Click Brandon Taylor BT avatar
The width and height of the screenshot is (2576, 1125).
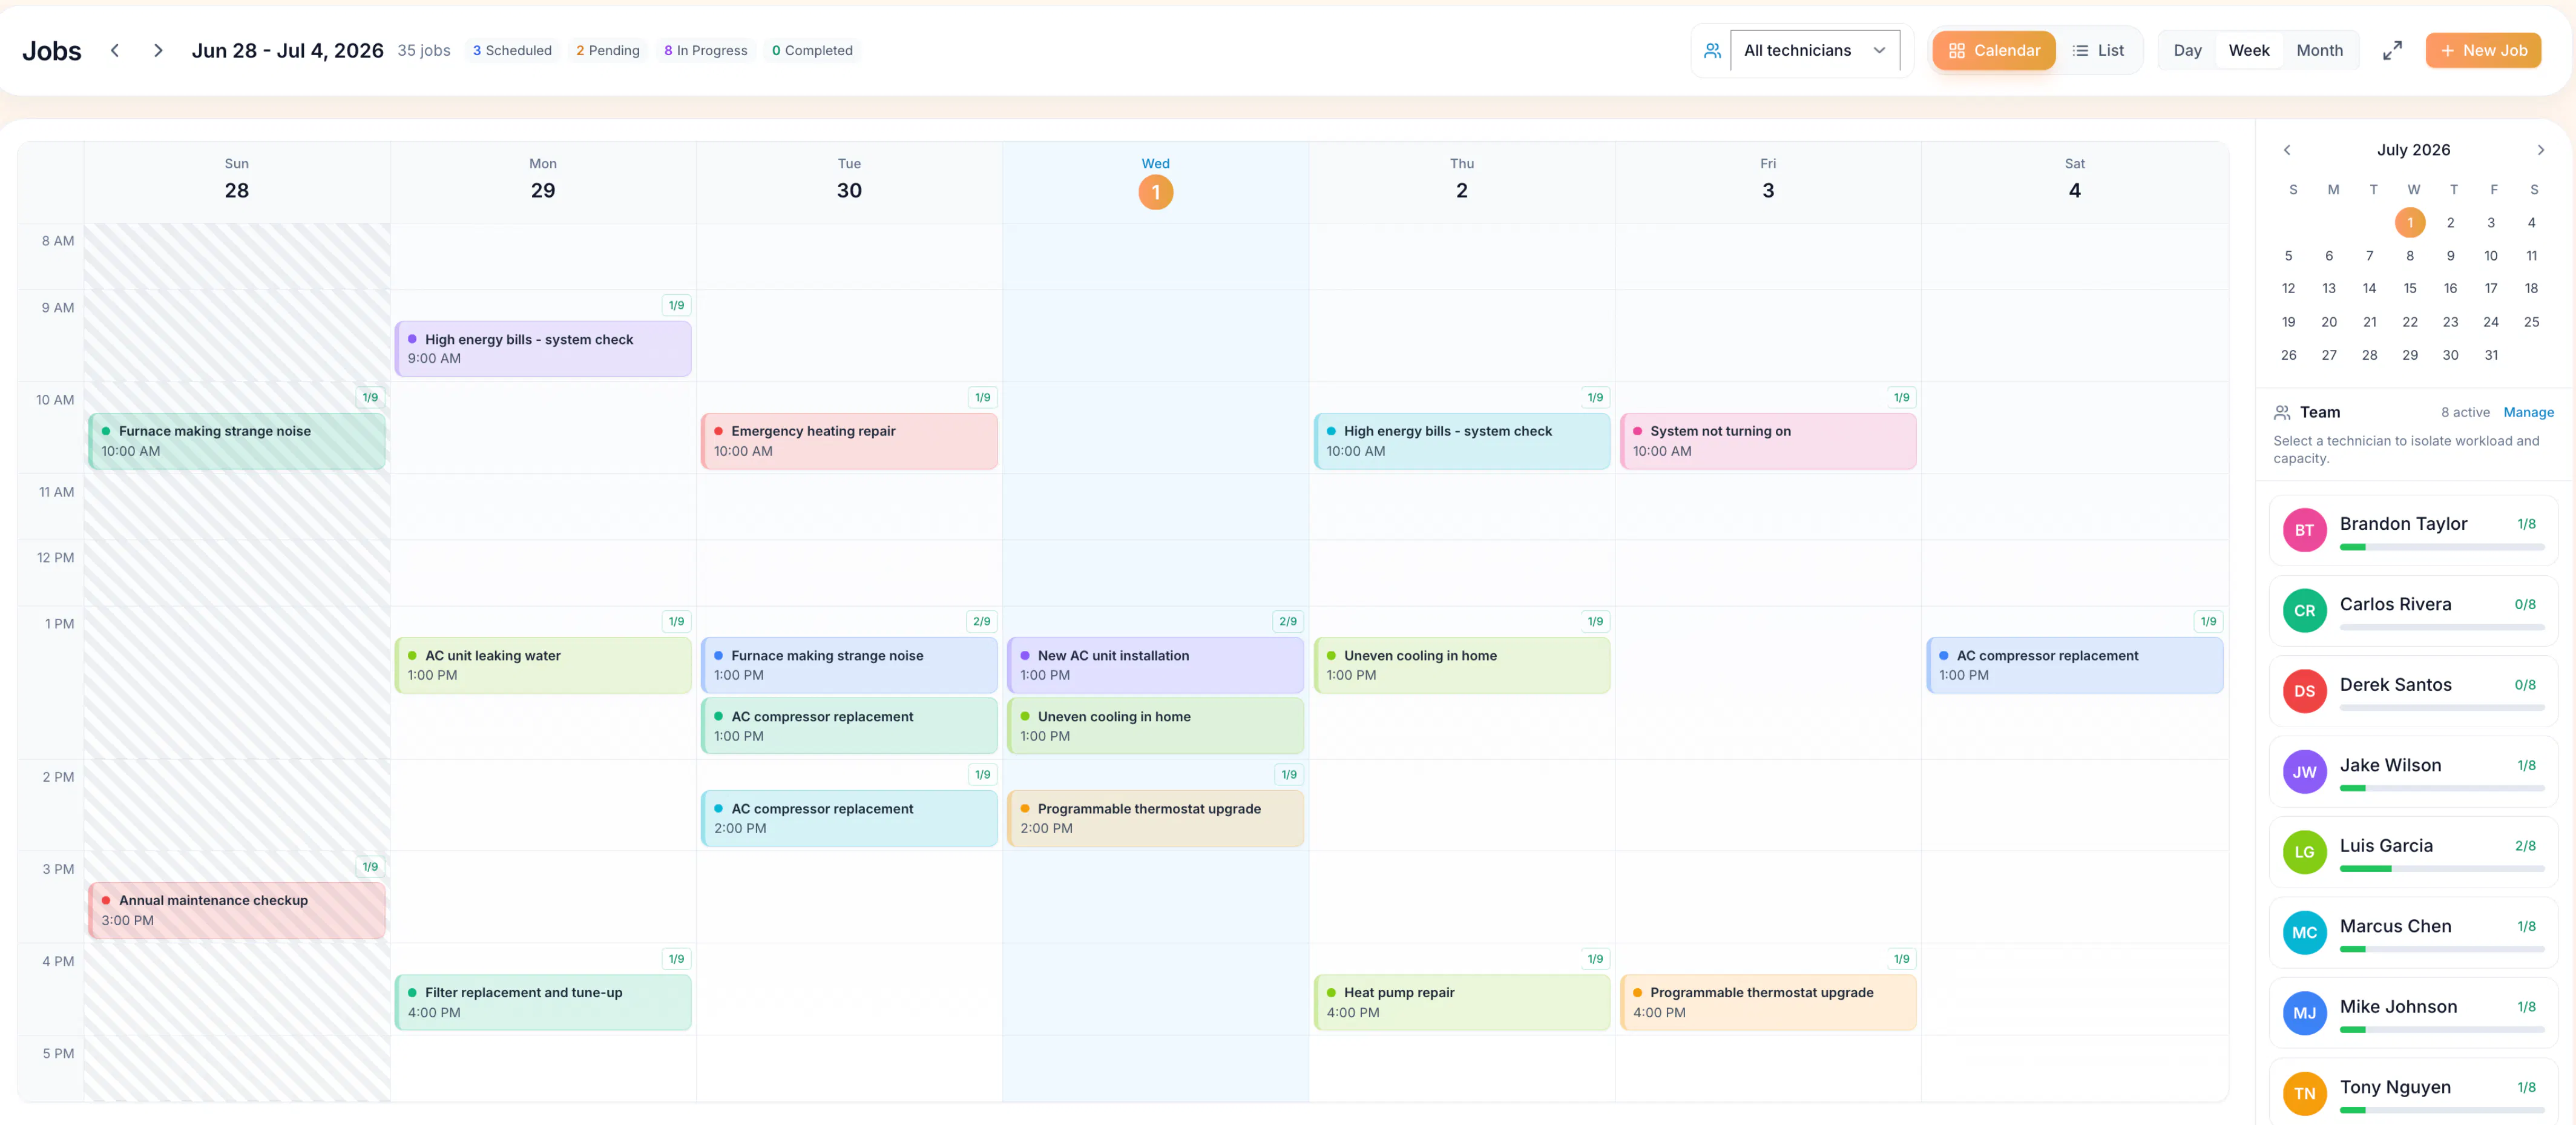point(2304,530)
